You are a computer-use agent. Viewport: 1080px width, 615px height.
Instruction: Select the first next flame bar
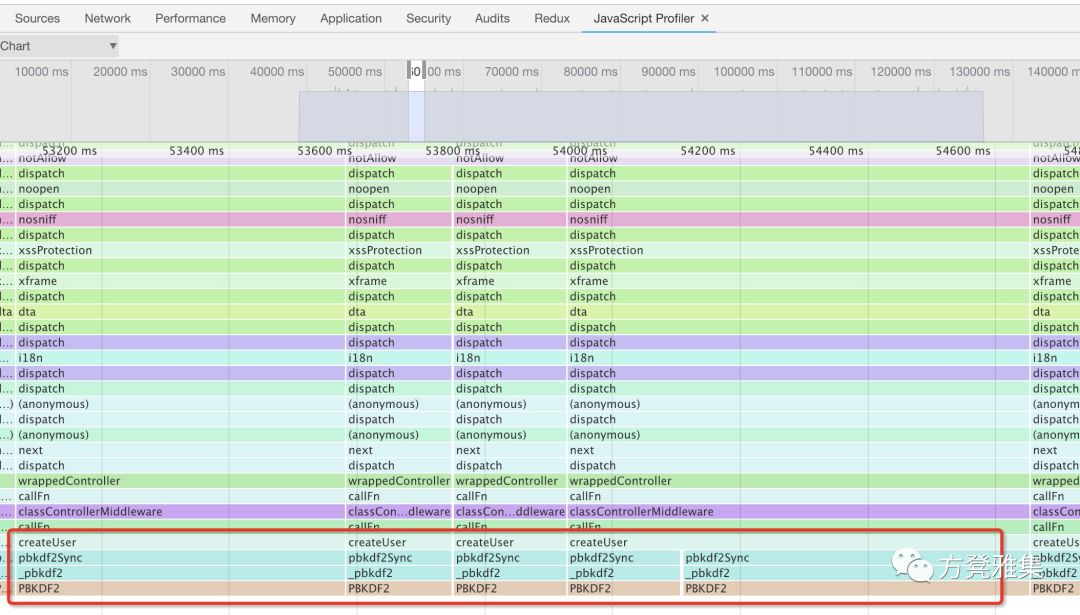[x=179, y=450]
